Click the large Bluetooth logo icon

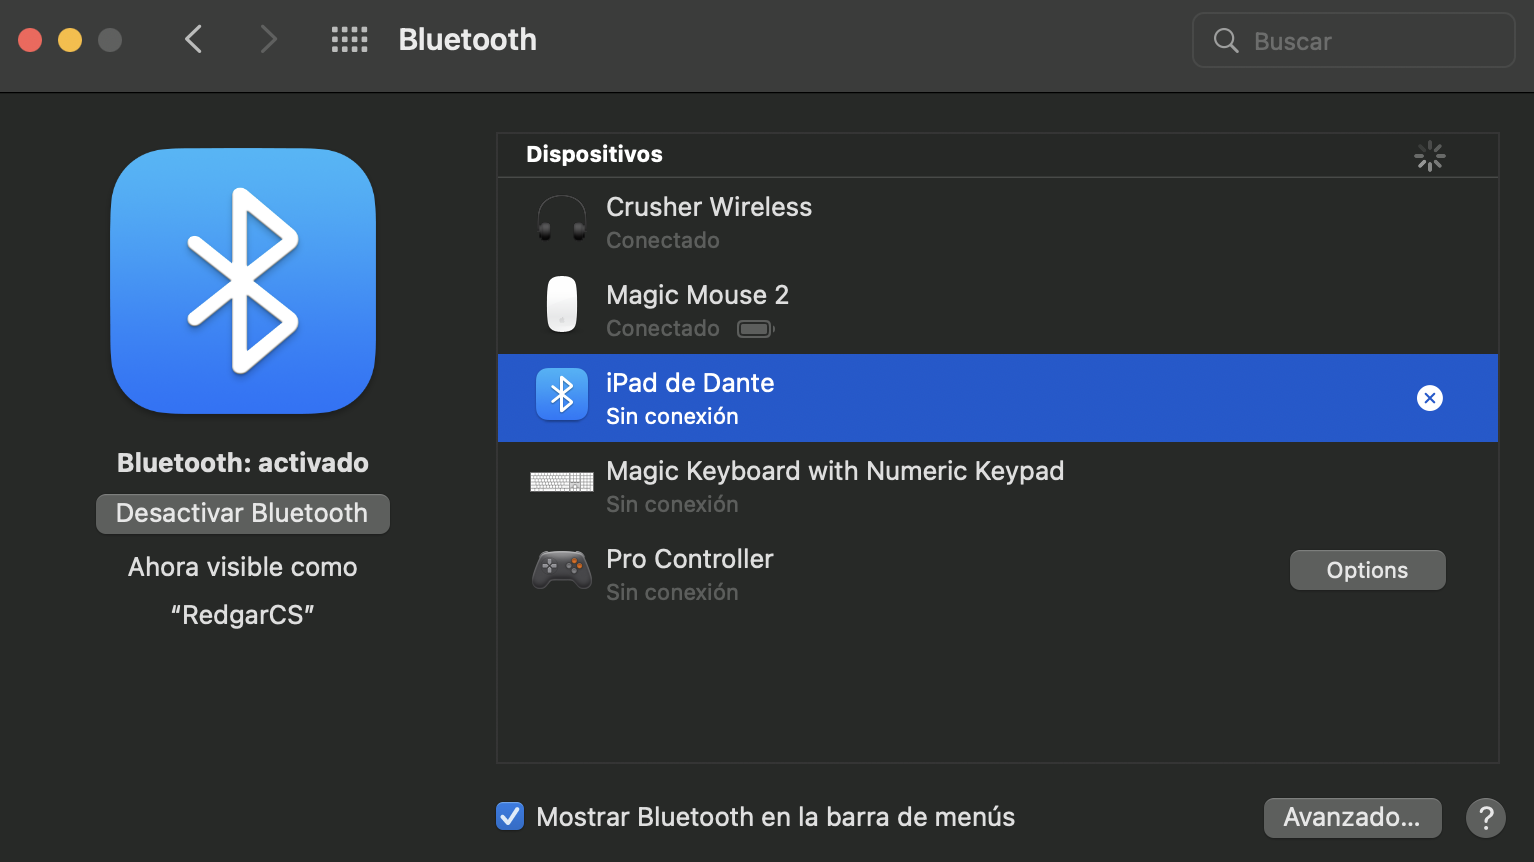(x=243, y=281)
